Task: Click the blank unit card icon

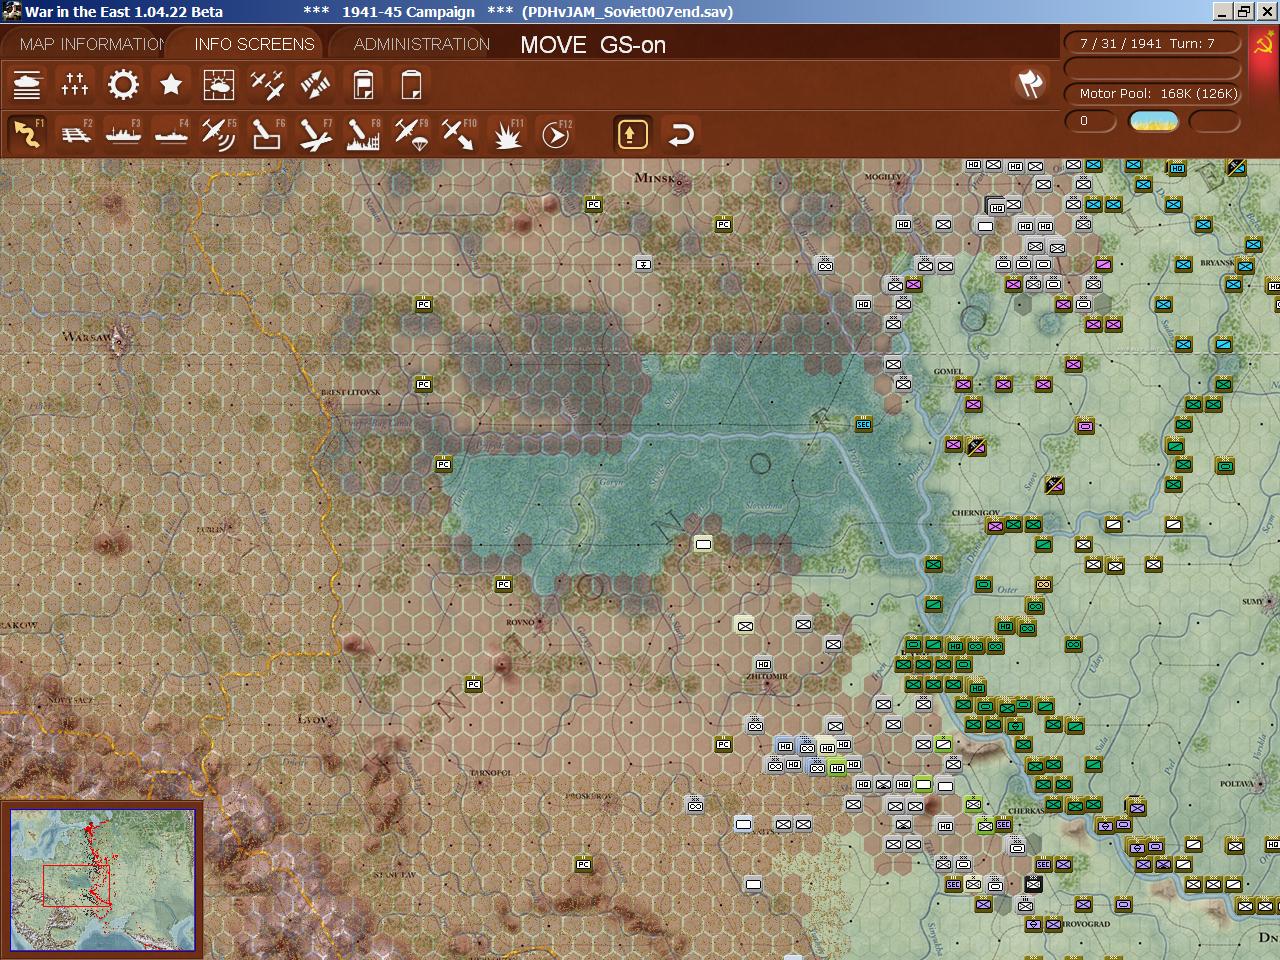Action: point(411,85)
